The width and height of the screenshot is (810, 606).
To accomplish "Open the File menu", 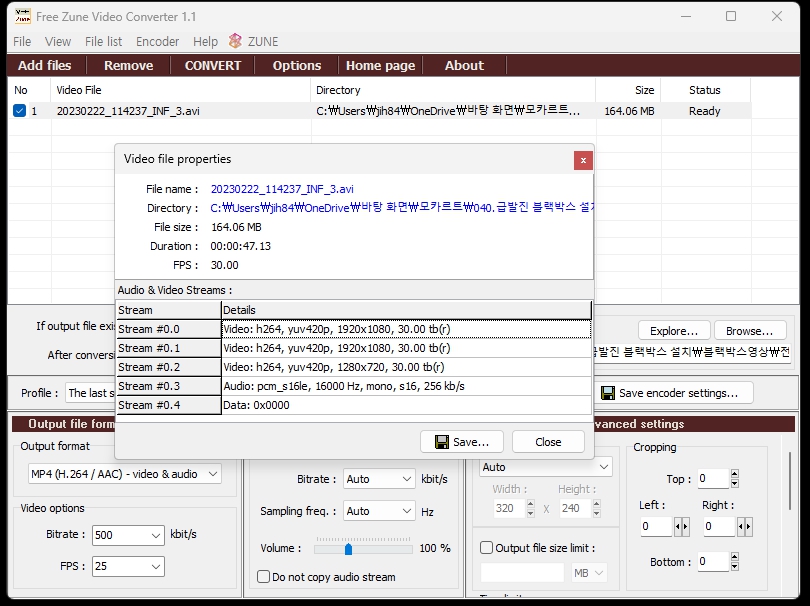I will [22, 41].
